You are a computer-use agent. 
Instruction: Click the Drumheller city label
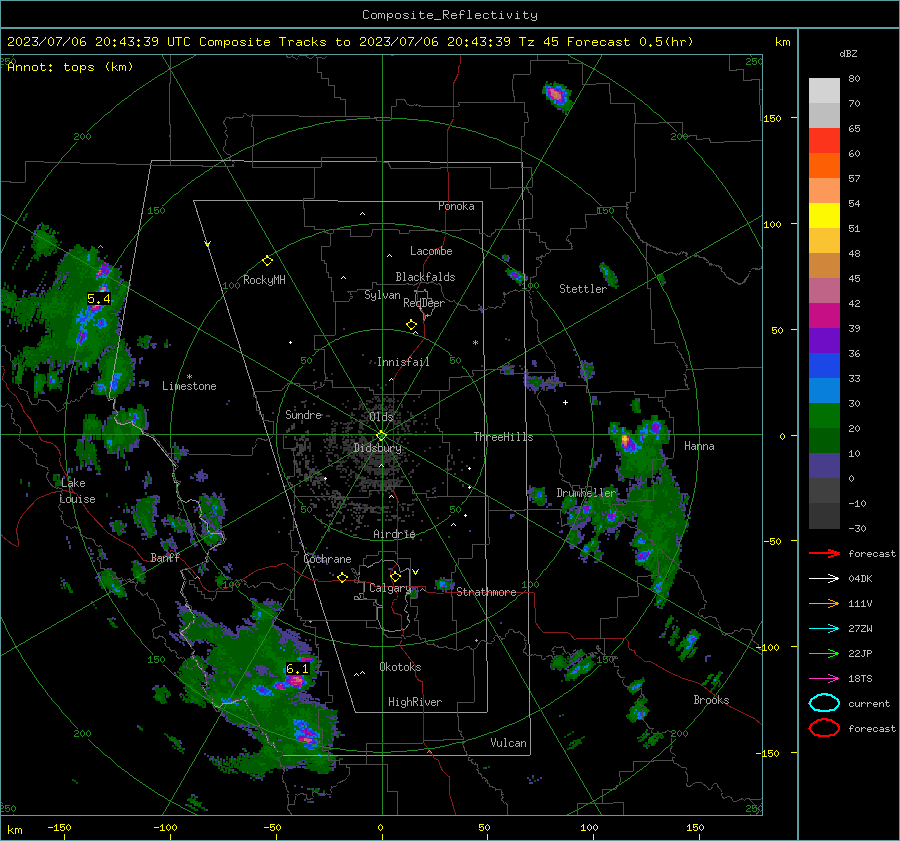(586, 493)
